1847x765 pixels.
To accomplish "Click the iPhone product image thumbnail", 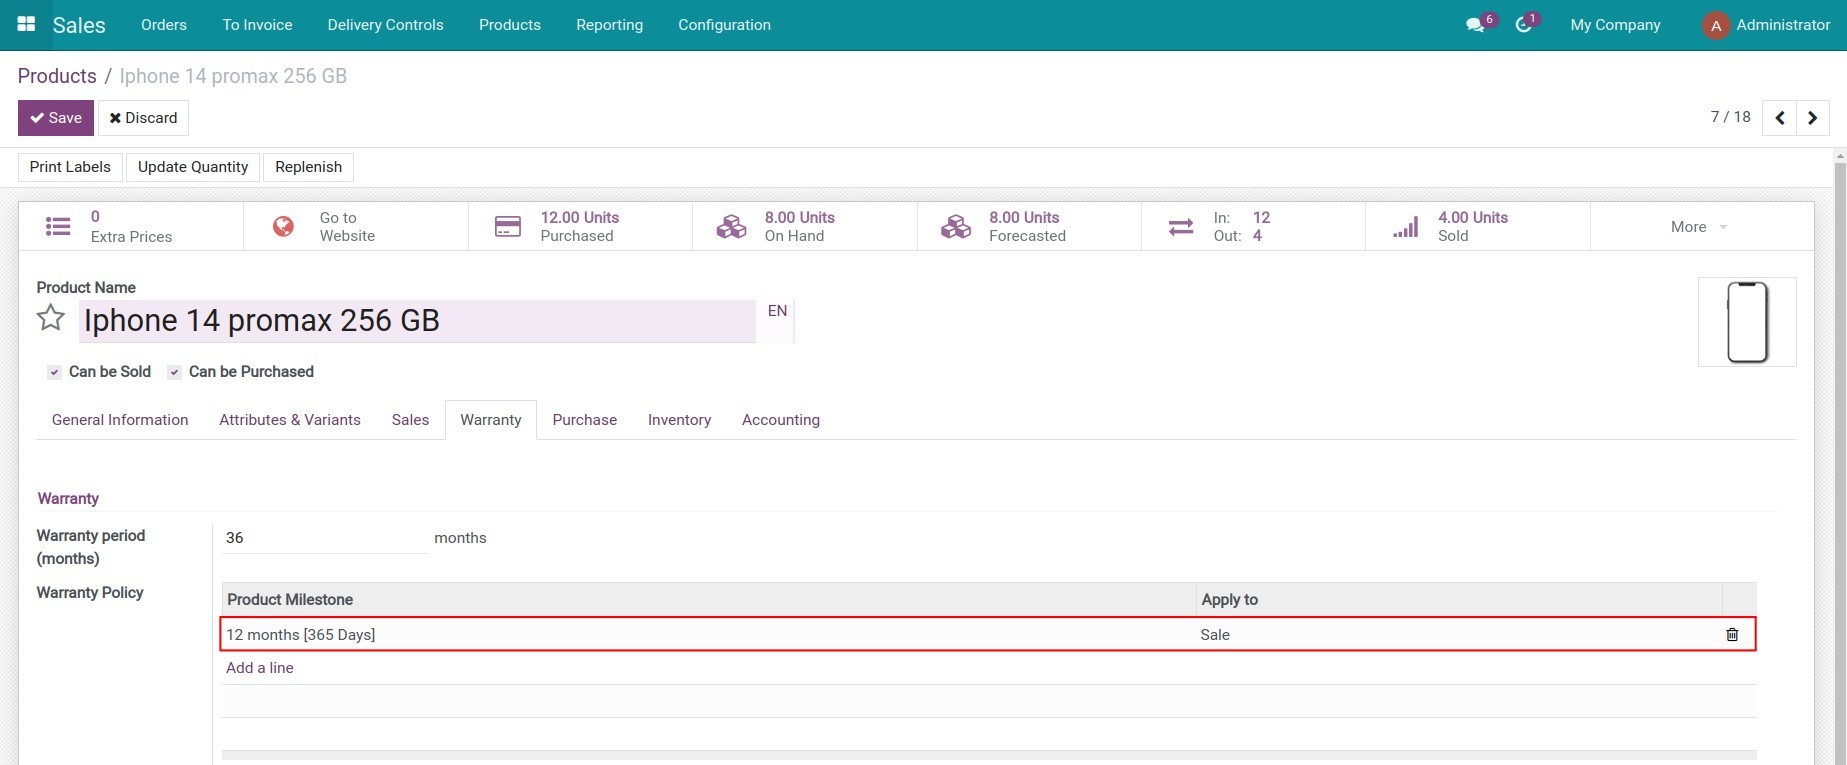I will [1746, 322].
